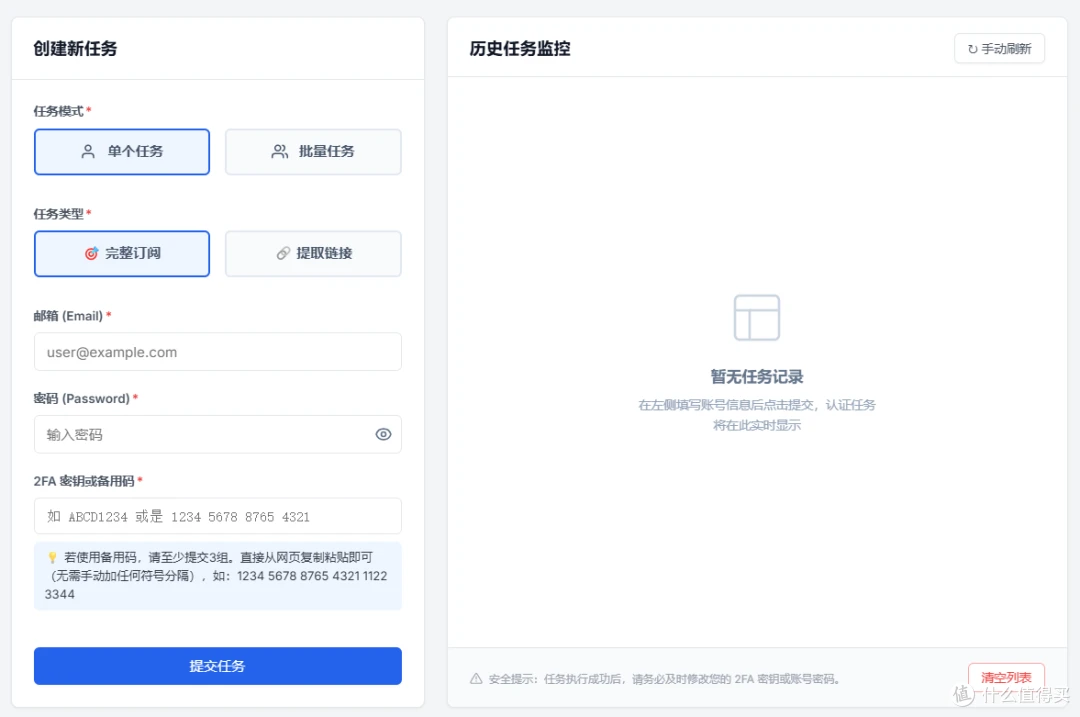1080x717 pixels.
Task: Click the security notice text 安全提示
Action: (x=665, y=679)
